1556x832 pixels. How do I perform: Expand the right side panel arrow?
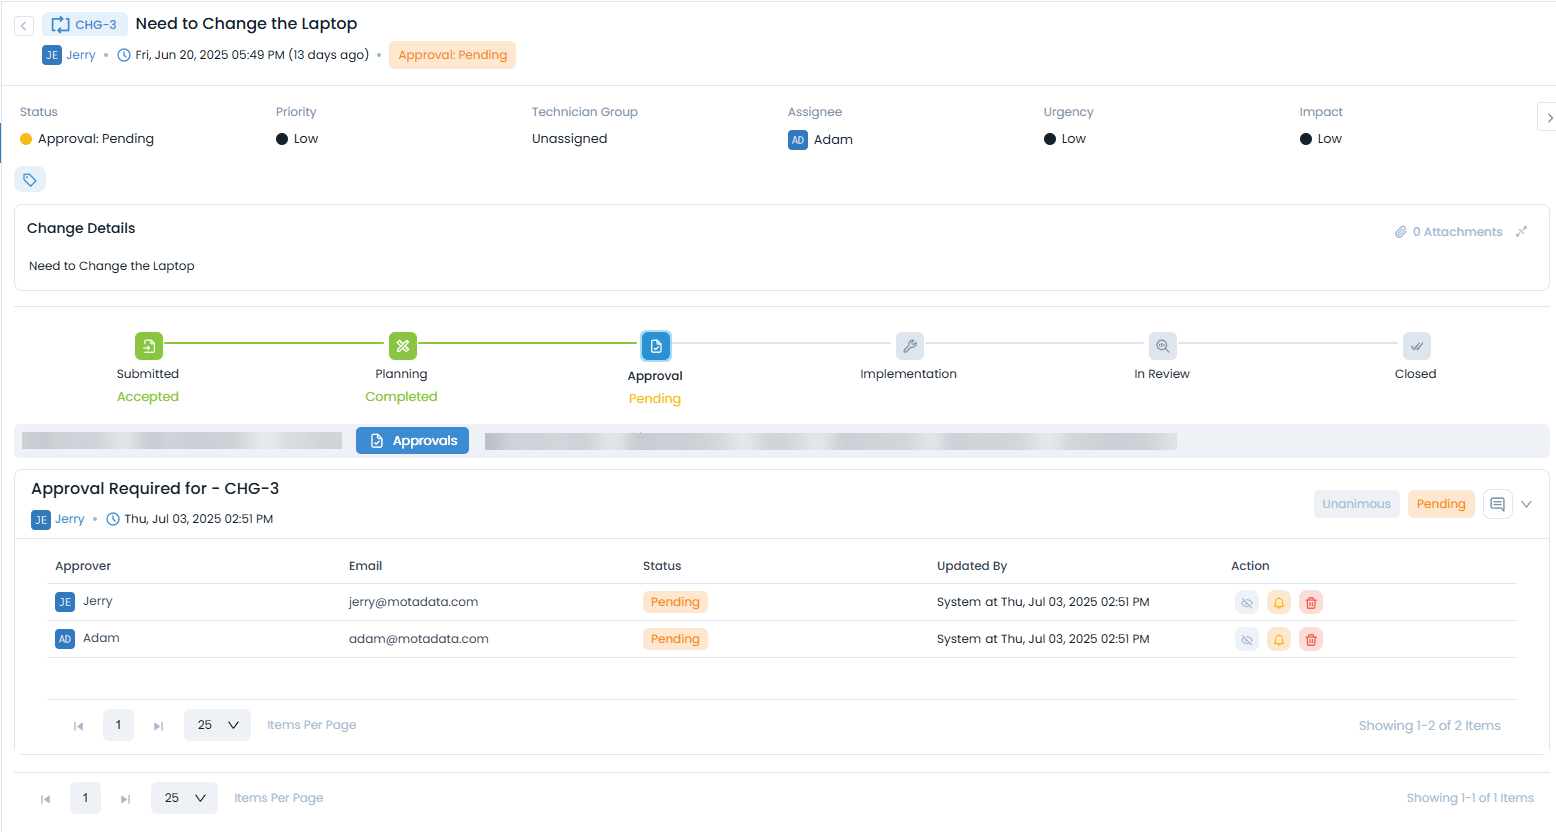(x=1548, y=118)
